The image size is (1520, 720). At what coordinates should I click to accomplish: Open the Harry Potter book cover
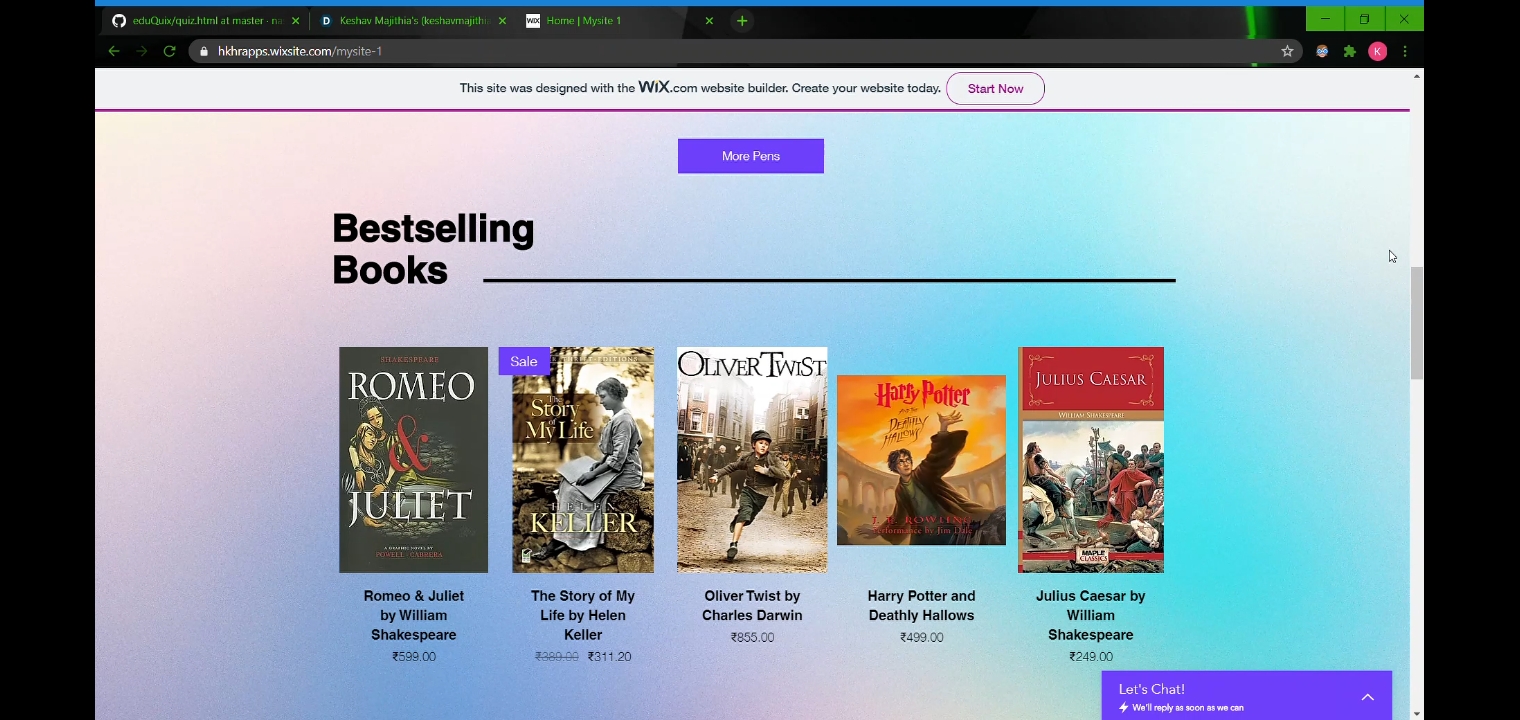[921, 460]
